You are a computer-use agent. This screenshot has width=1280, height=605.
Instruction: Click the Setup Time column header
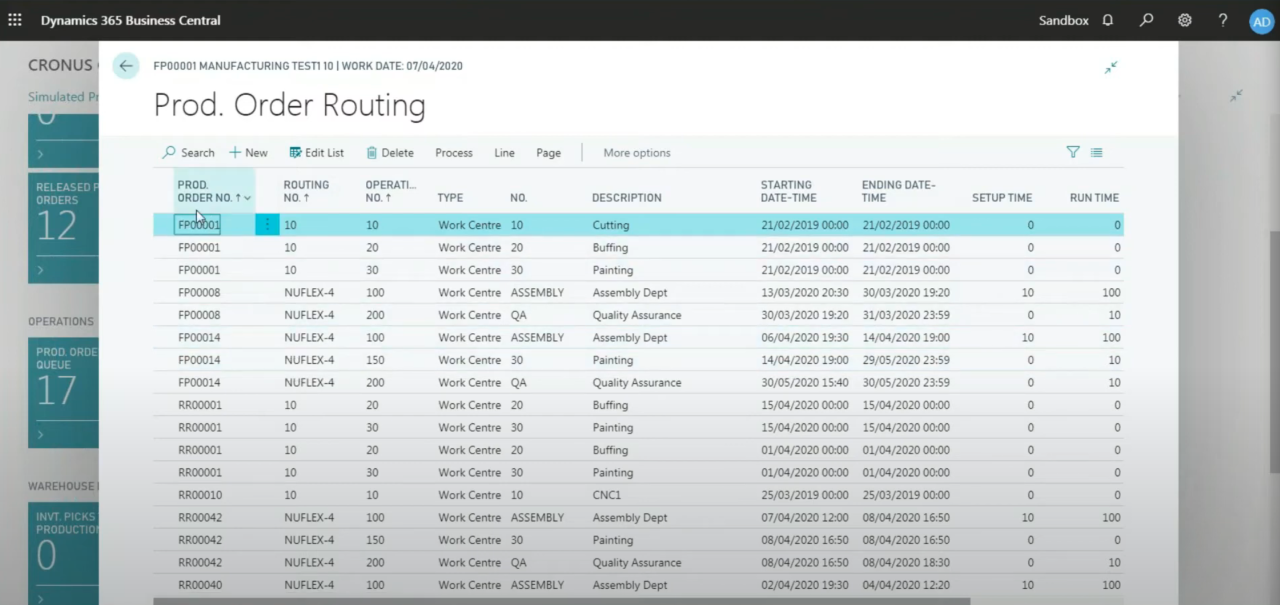[x=1002, y=198]
